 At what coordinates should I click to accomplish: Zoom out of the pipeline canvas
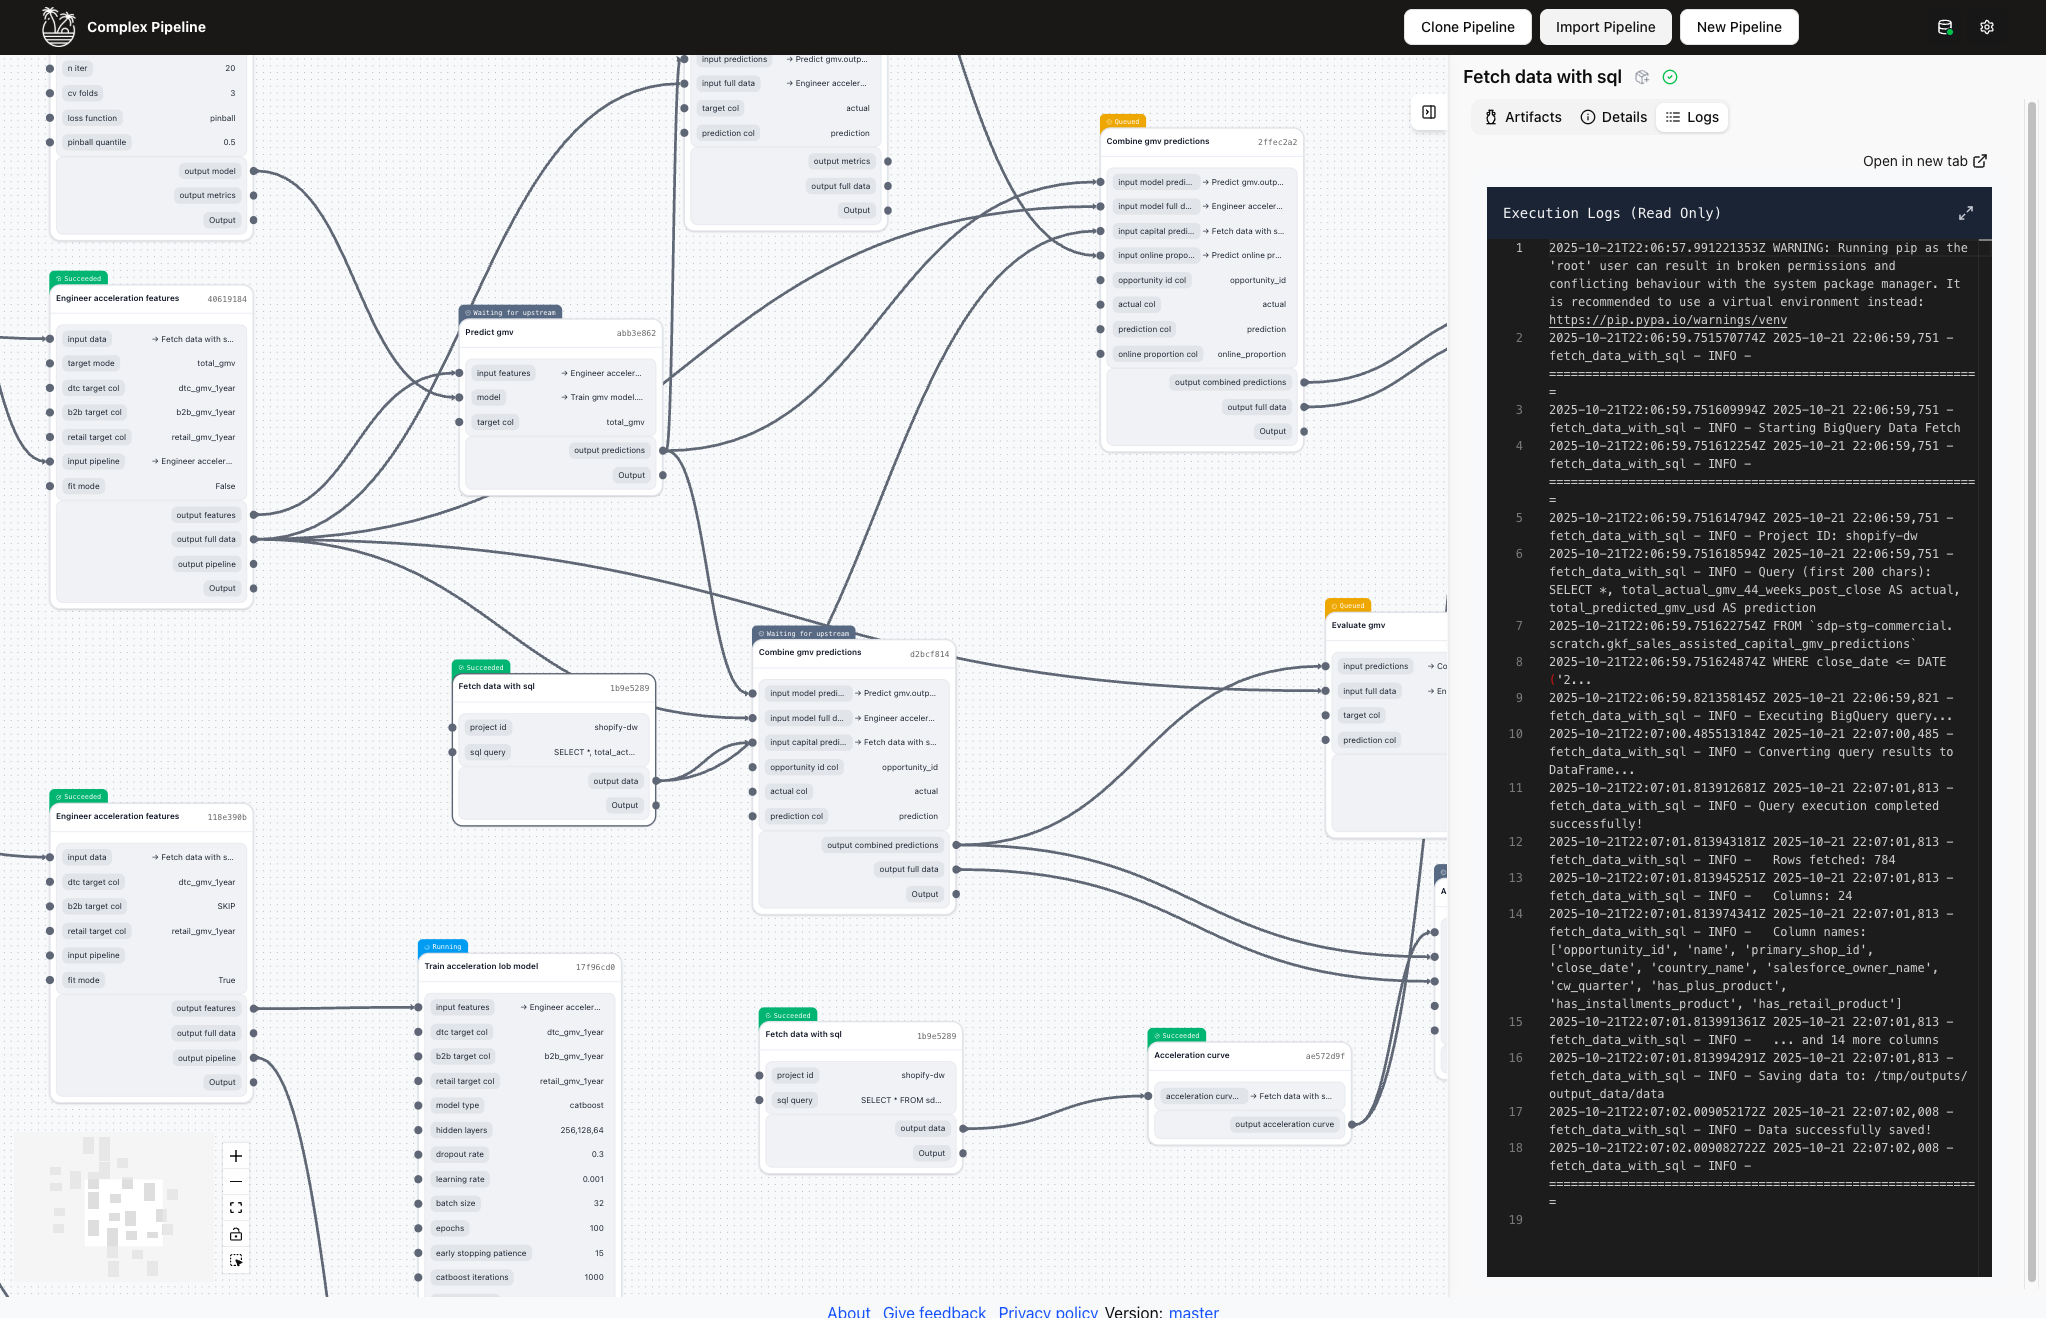236,1181
